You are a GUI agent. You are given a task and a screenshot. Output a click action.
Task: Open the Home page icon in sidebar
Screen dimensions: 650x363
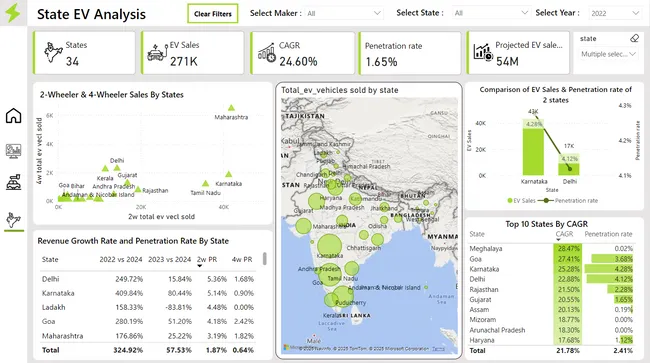(x=13, y=116)
